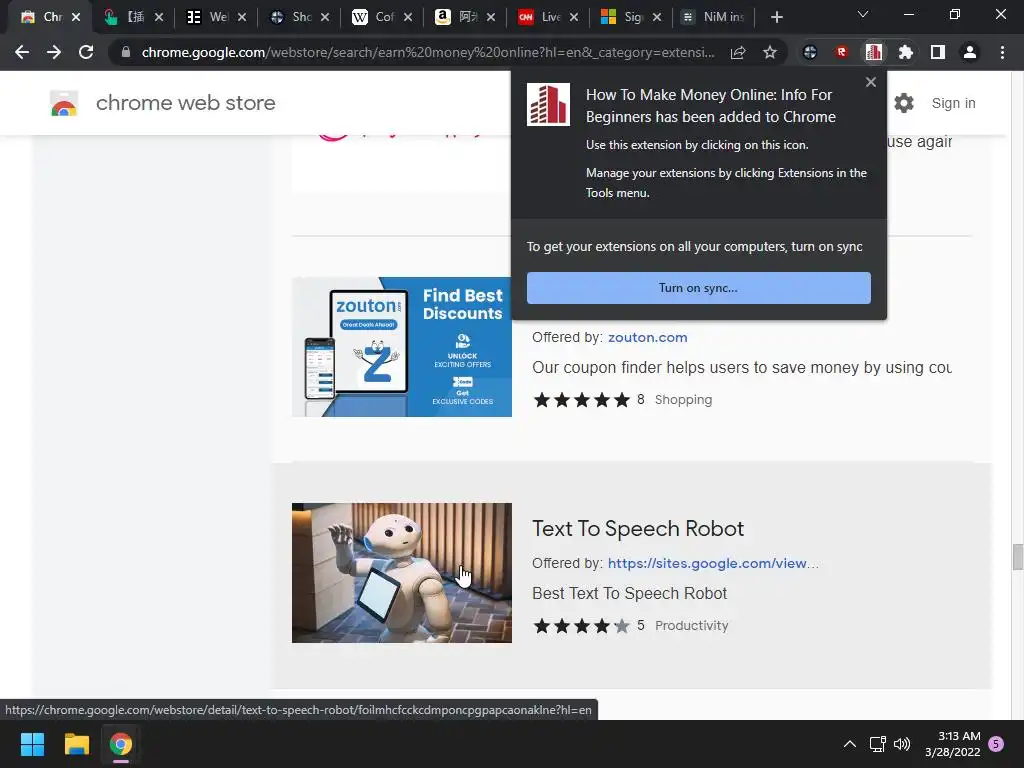The image size is (1024, 768).
Task: Dismiss the extension added popup
Action: click(871, 82)
